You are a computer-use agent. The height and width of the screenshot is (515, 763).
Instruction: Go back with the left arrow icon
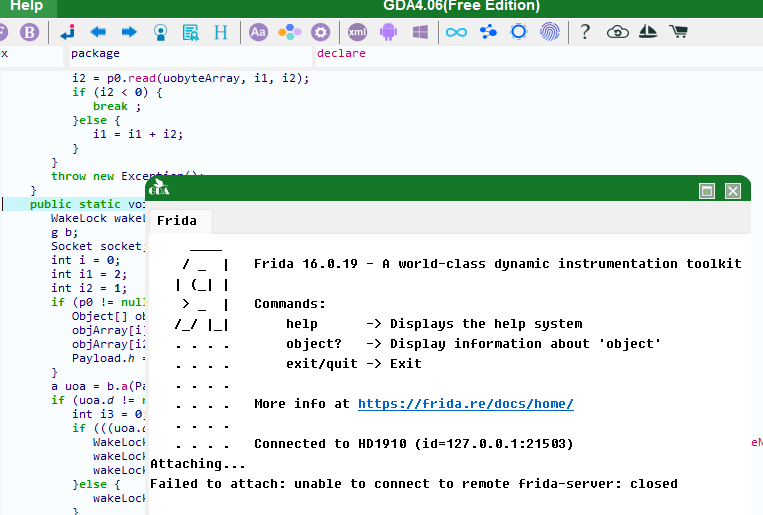(98, 33)
